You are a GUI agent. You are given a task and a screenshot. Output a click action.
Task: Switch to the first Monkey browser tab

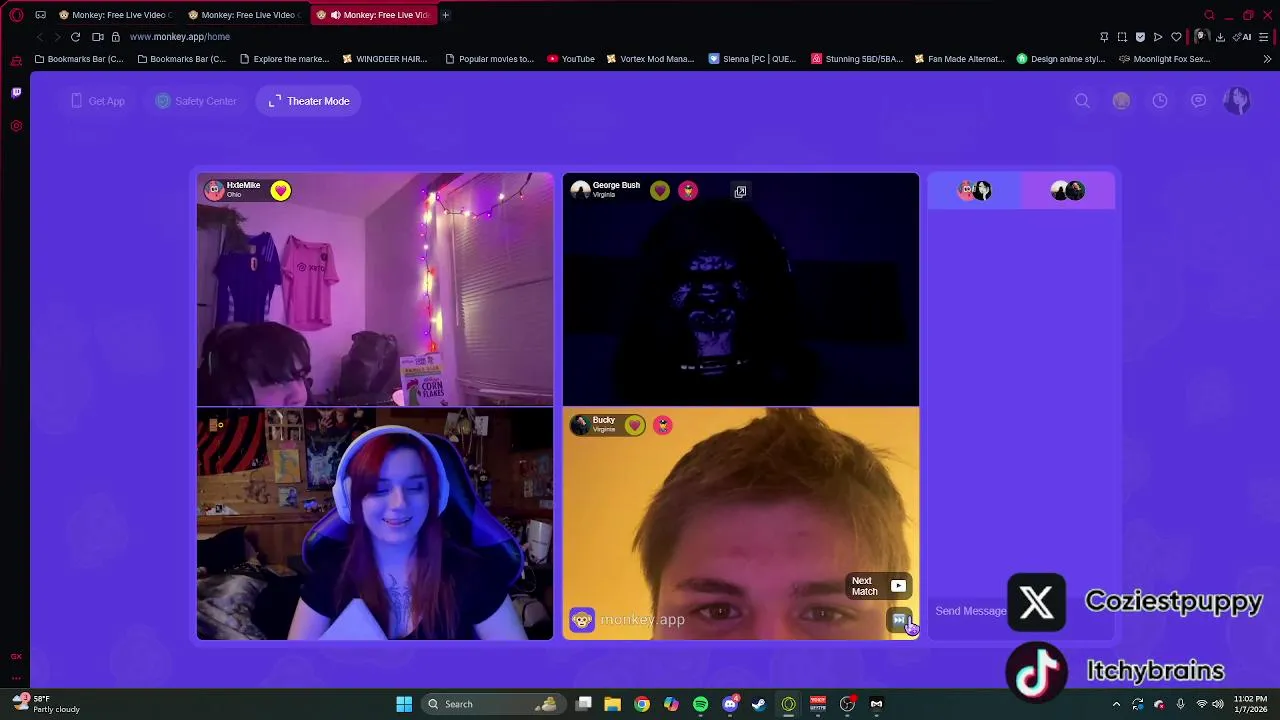click(114, 15)
